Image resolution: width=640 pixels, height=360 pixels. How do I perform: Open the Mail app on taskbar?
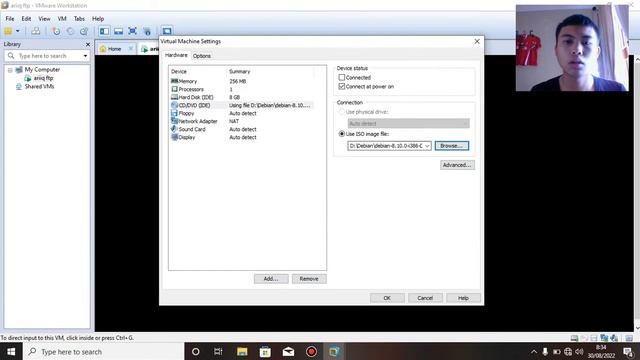coord(288,351)
